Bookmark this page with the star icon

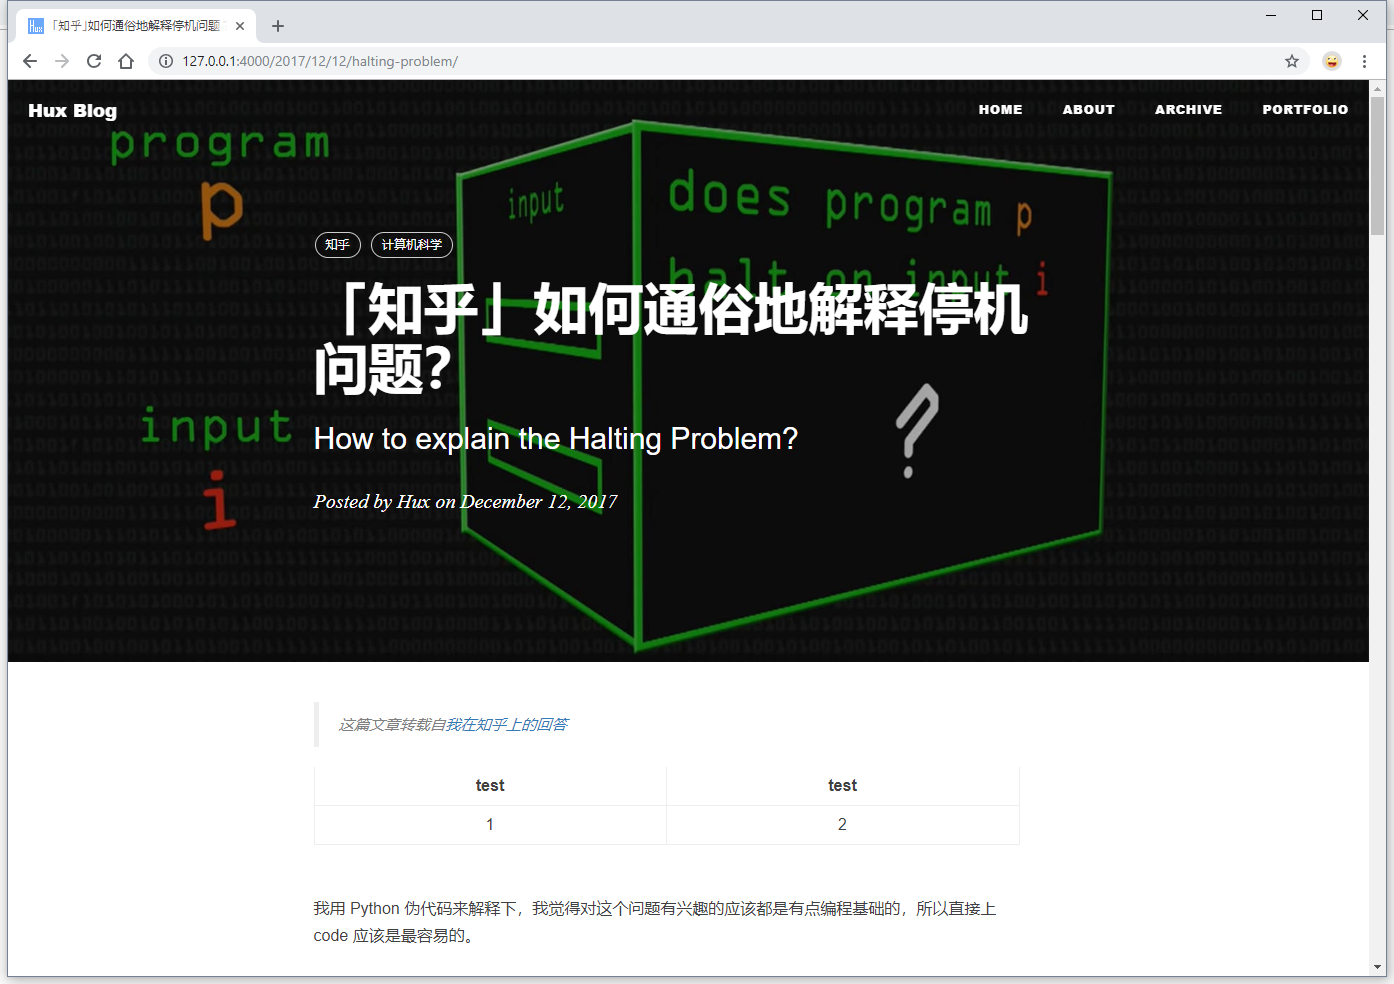coord(1291,61)
